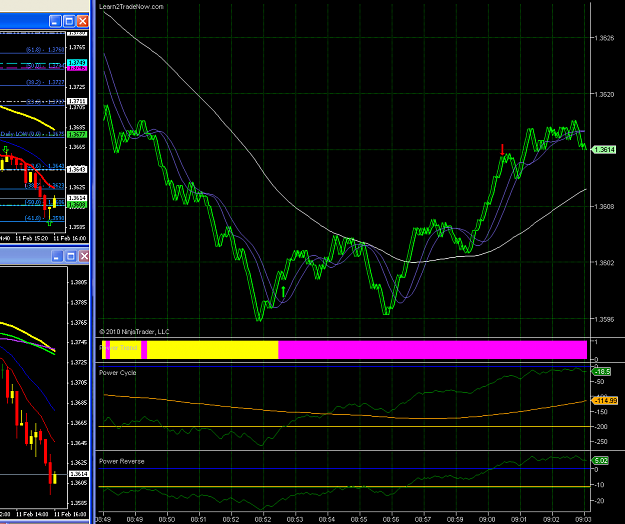Select the (61.8) - 1.3760 Fibonacci label
Screen dimensions: 625x524
point(45,49)
